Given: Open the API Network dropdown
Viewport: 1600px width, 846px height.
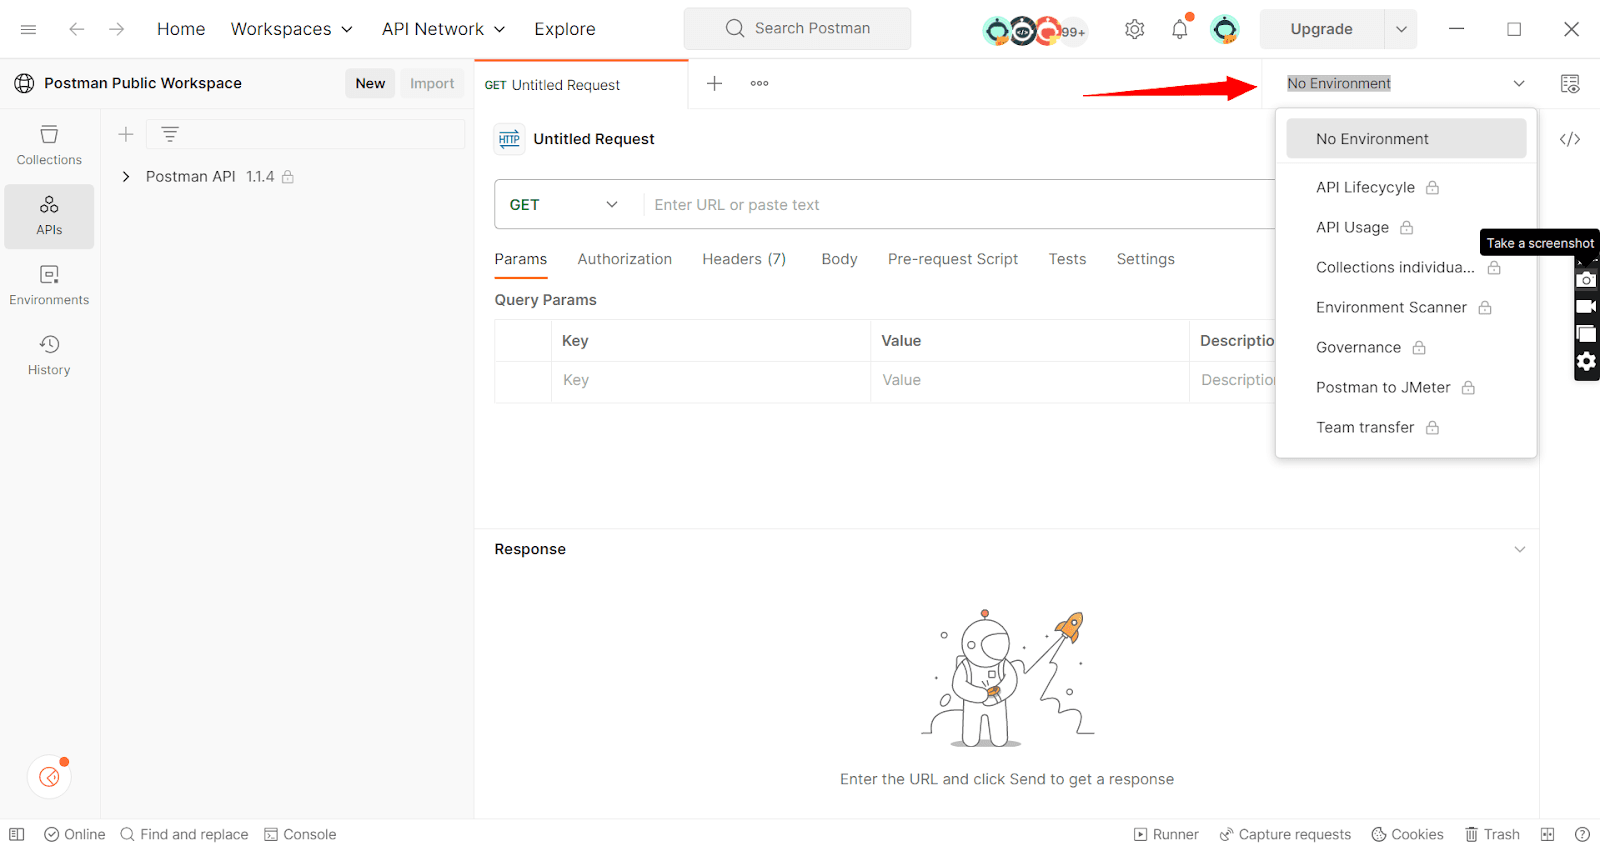Looking at the screenshot, I should click(x=443, y=29).
